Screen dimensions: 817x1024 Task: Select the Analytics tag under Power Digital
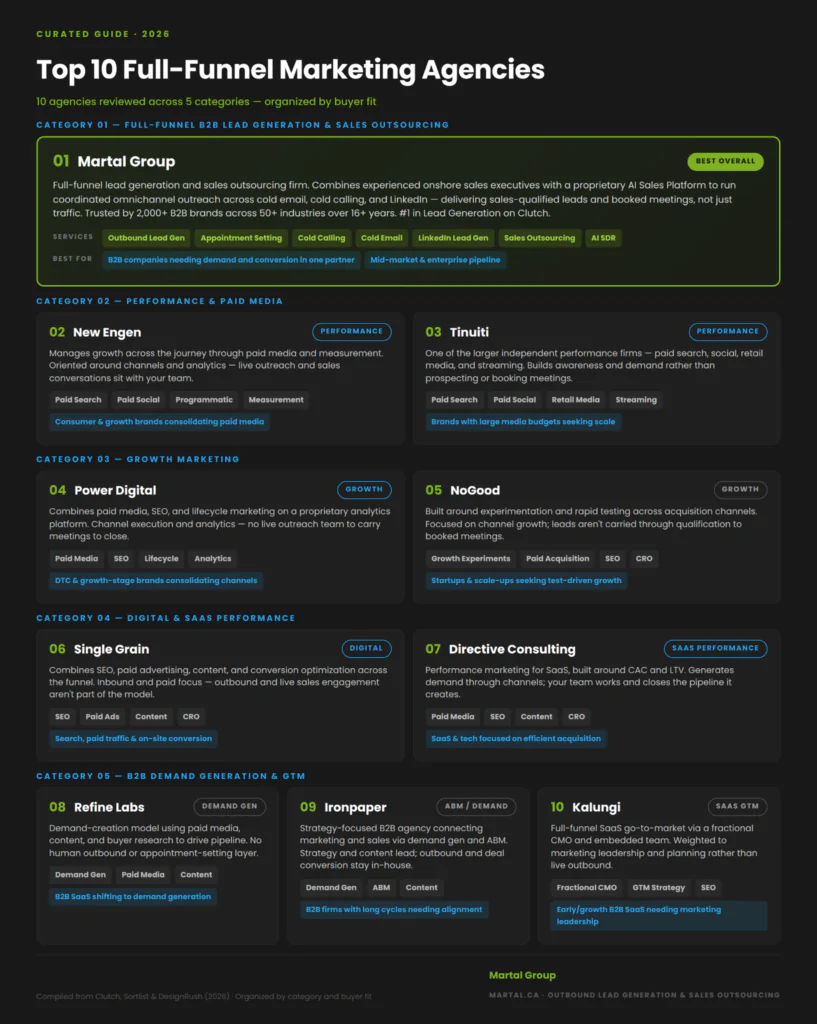[213, 558]
